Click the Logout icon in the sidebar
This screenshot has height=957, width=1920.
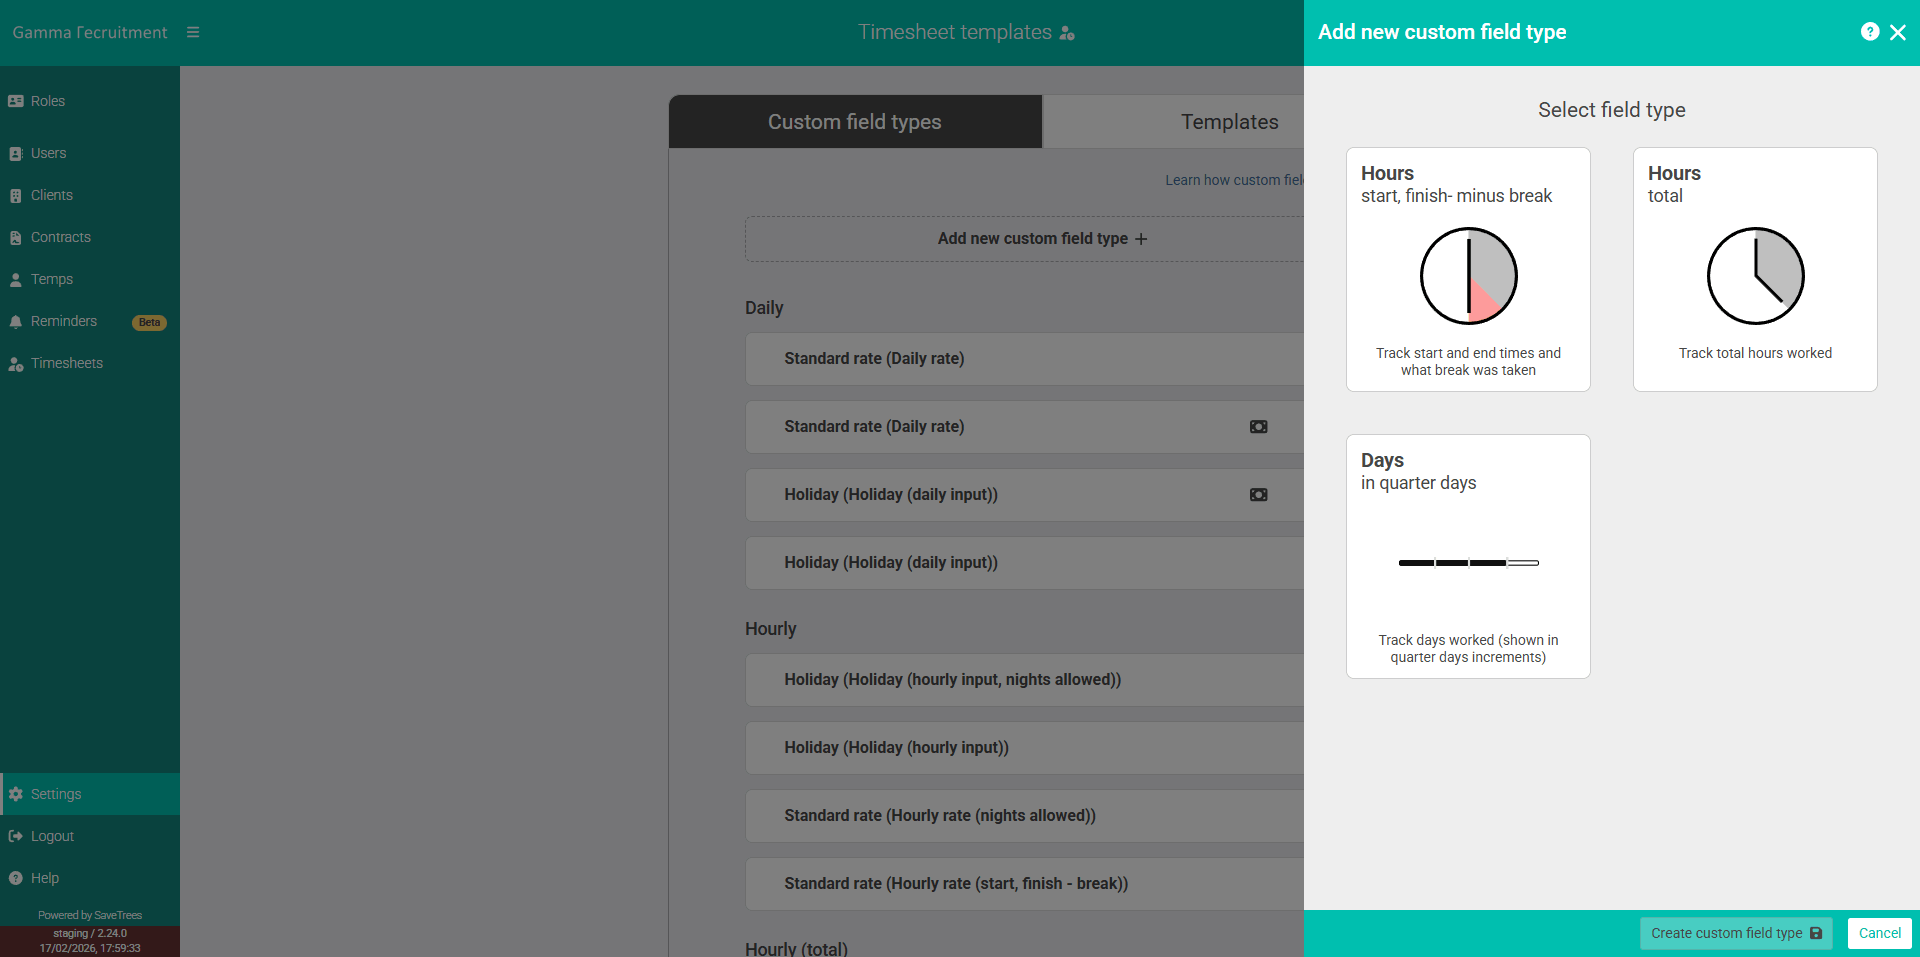pos(14,835)
